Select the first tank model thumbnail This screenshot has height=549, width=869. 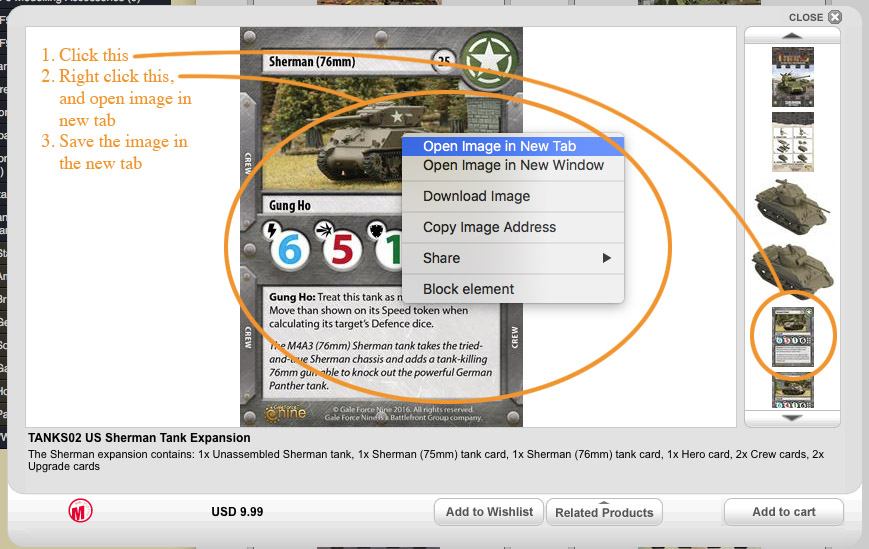coord(793,206)
